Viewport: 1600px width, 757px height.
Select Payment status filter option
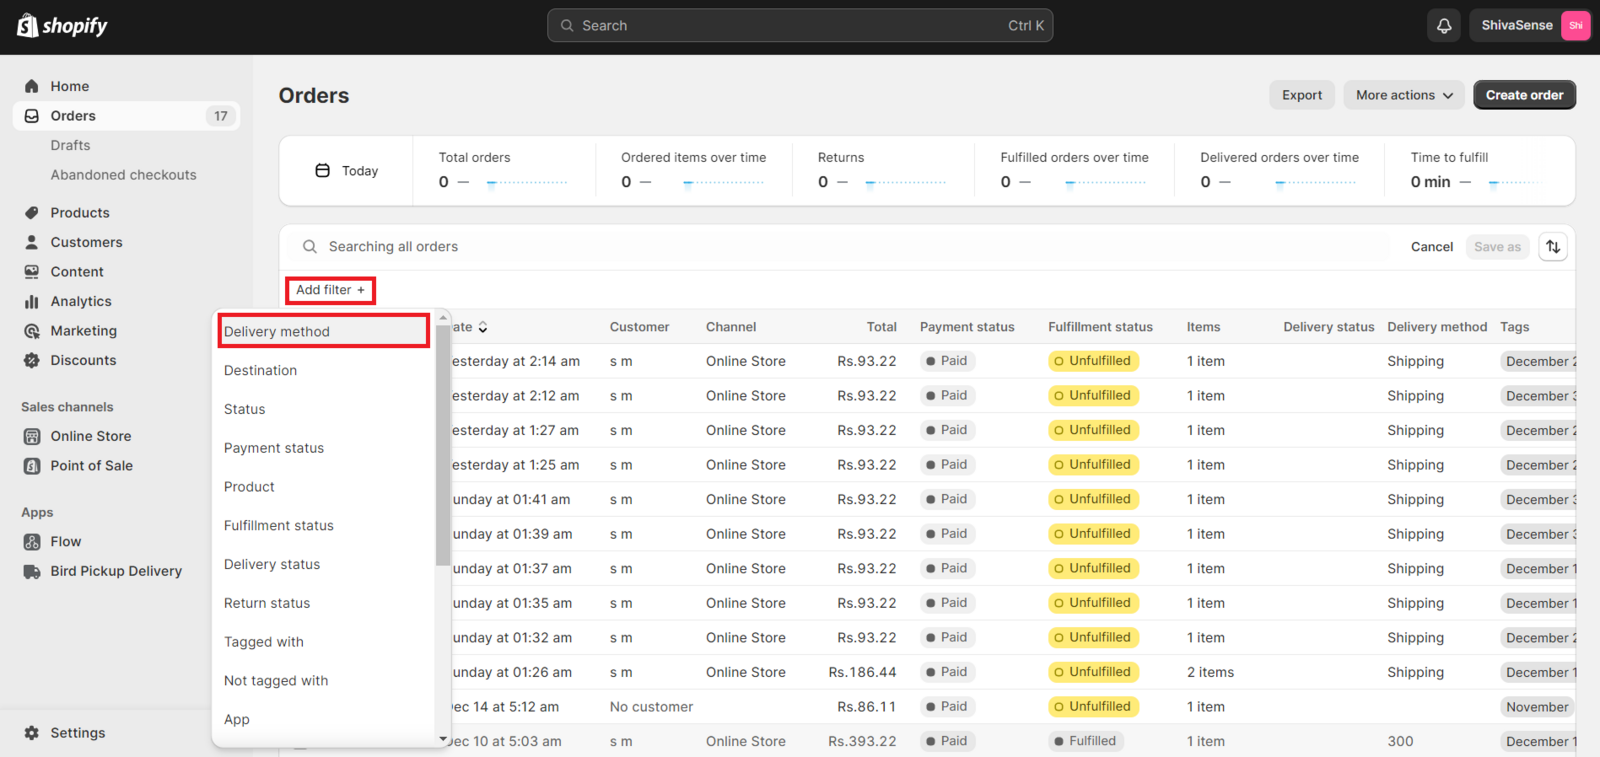pyautogui.click(x=324, y=449)
